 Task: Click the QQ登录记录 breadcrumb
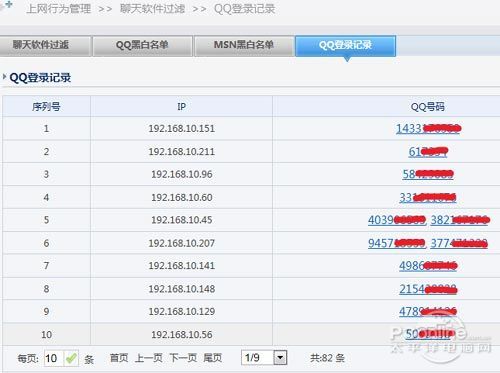click(245, 9)
